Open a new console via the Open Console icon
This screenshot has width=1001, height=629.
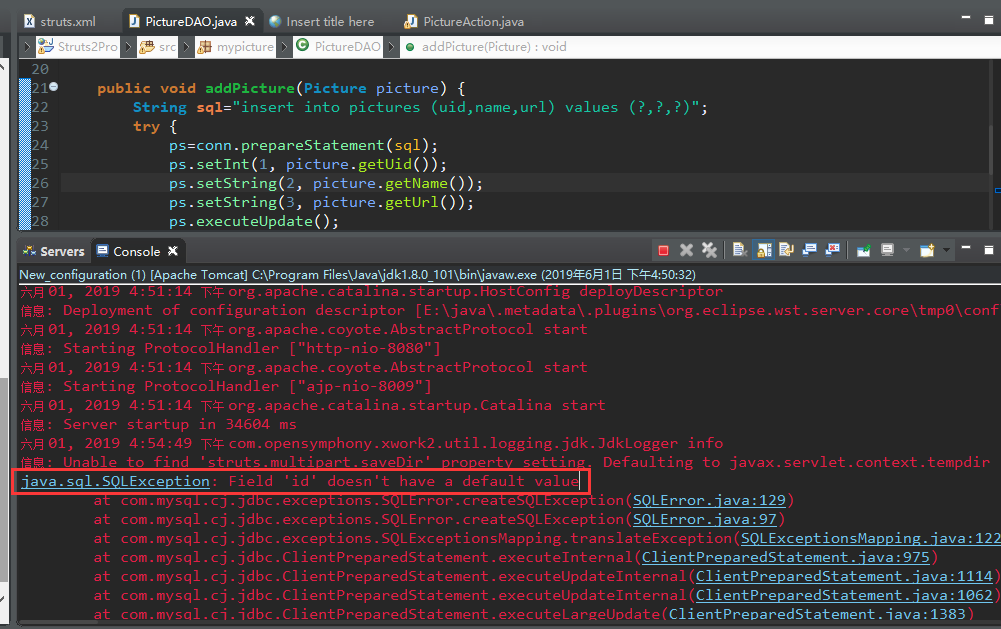[x=927, y=250]
